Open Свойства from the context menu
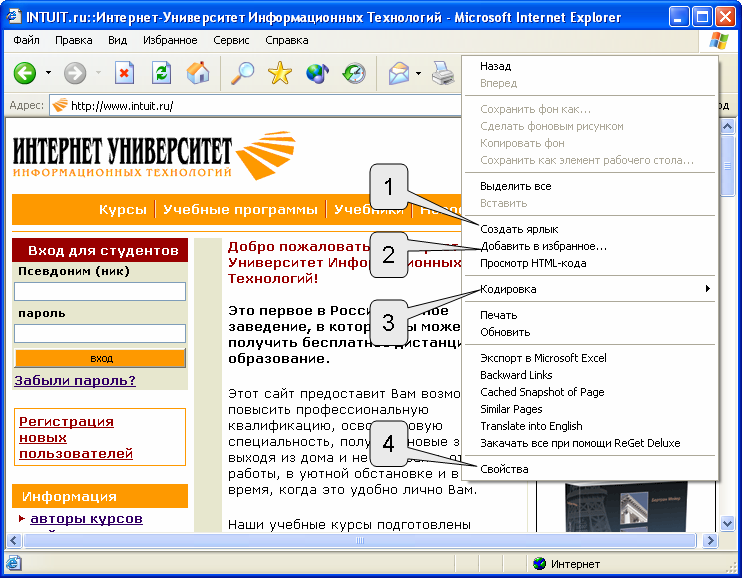 tap(590, 469)
